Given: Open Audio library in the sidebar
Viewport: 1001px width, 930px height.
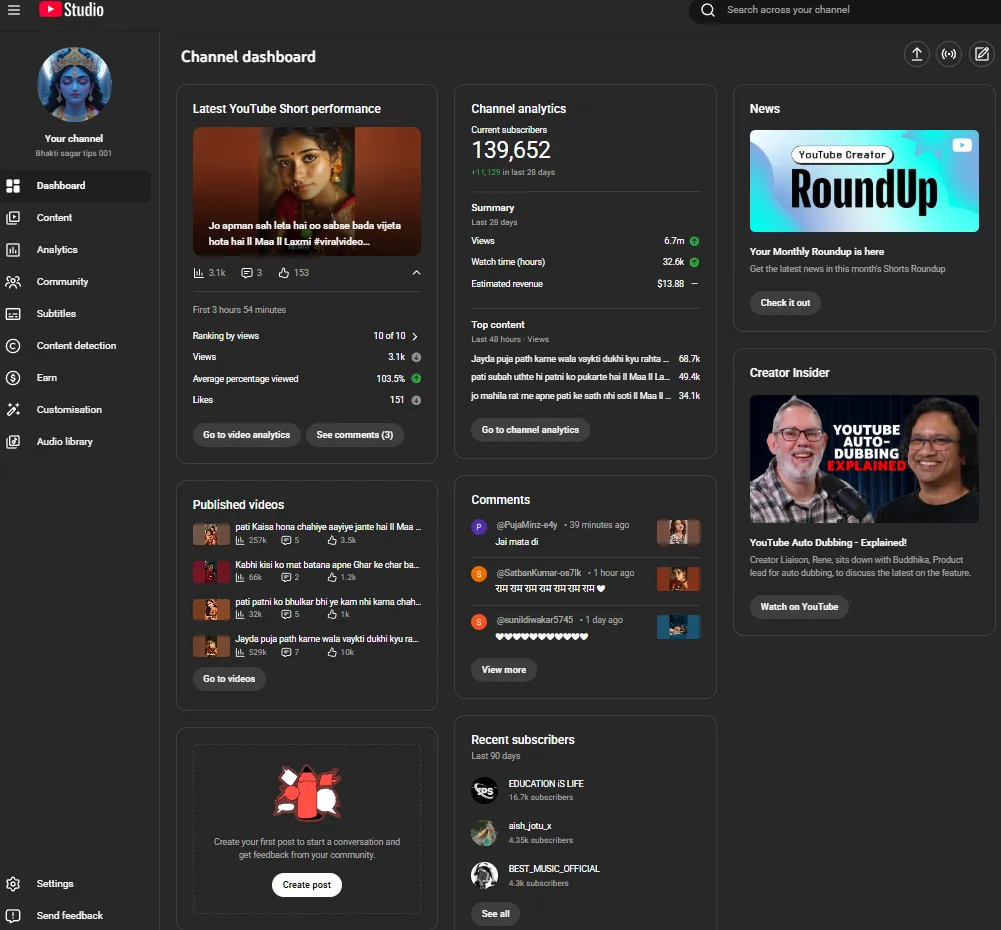Looking at the screenshot, I should pos(75,441).
